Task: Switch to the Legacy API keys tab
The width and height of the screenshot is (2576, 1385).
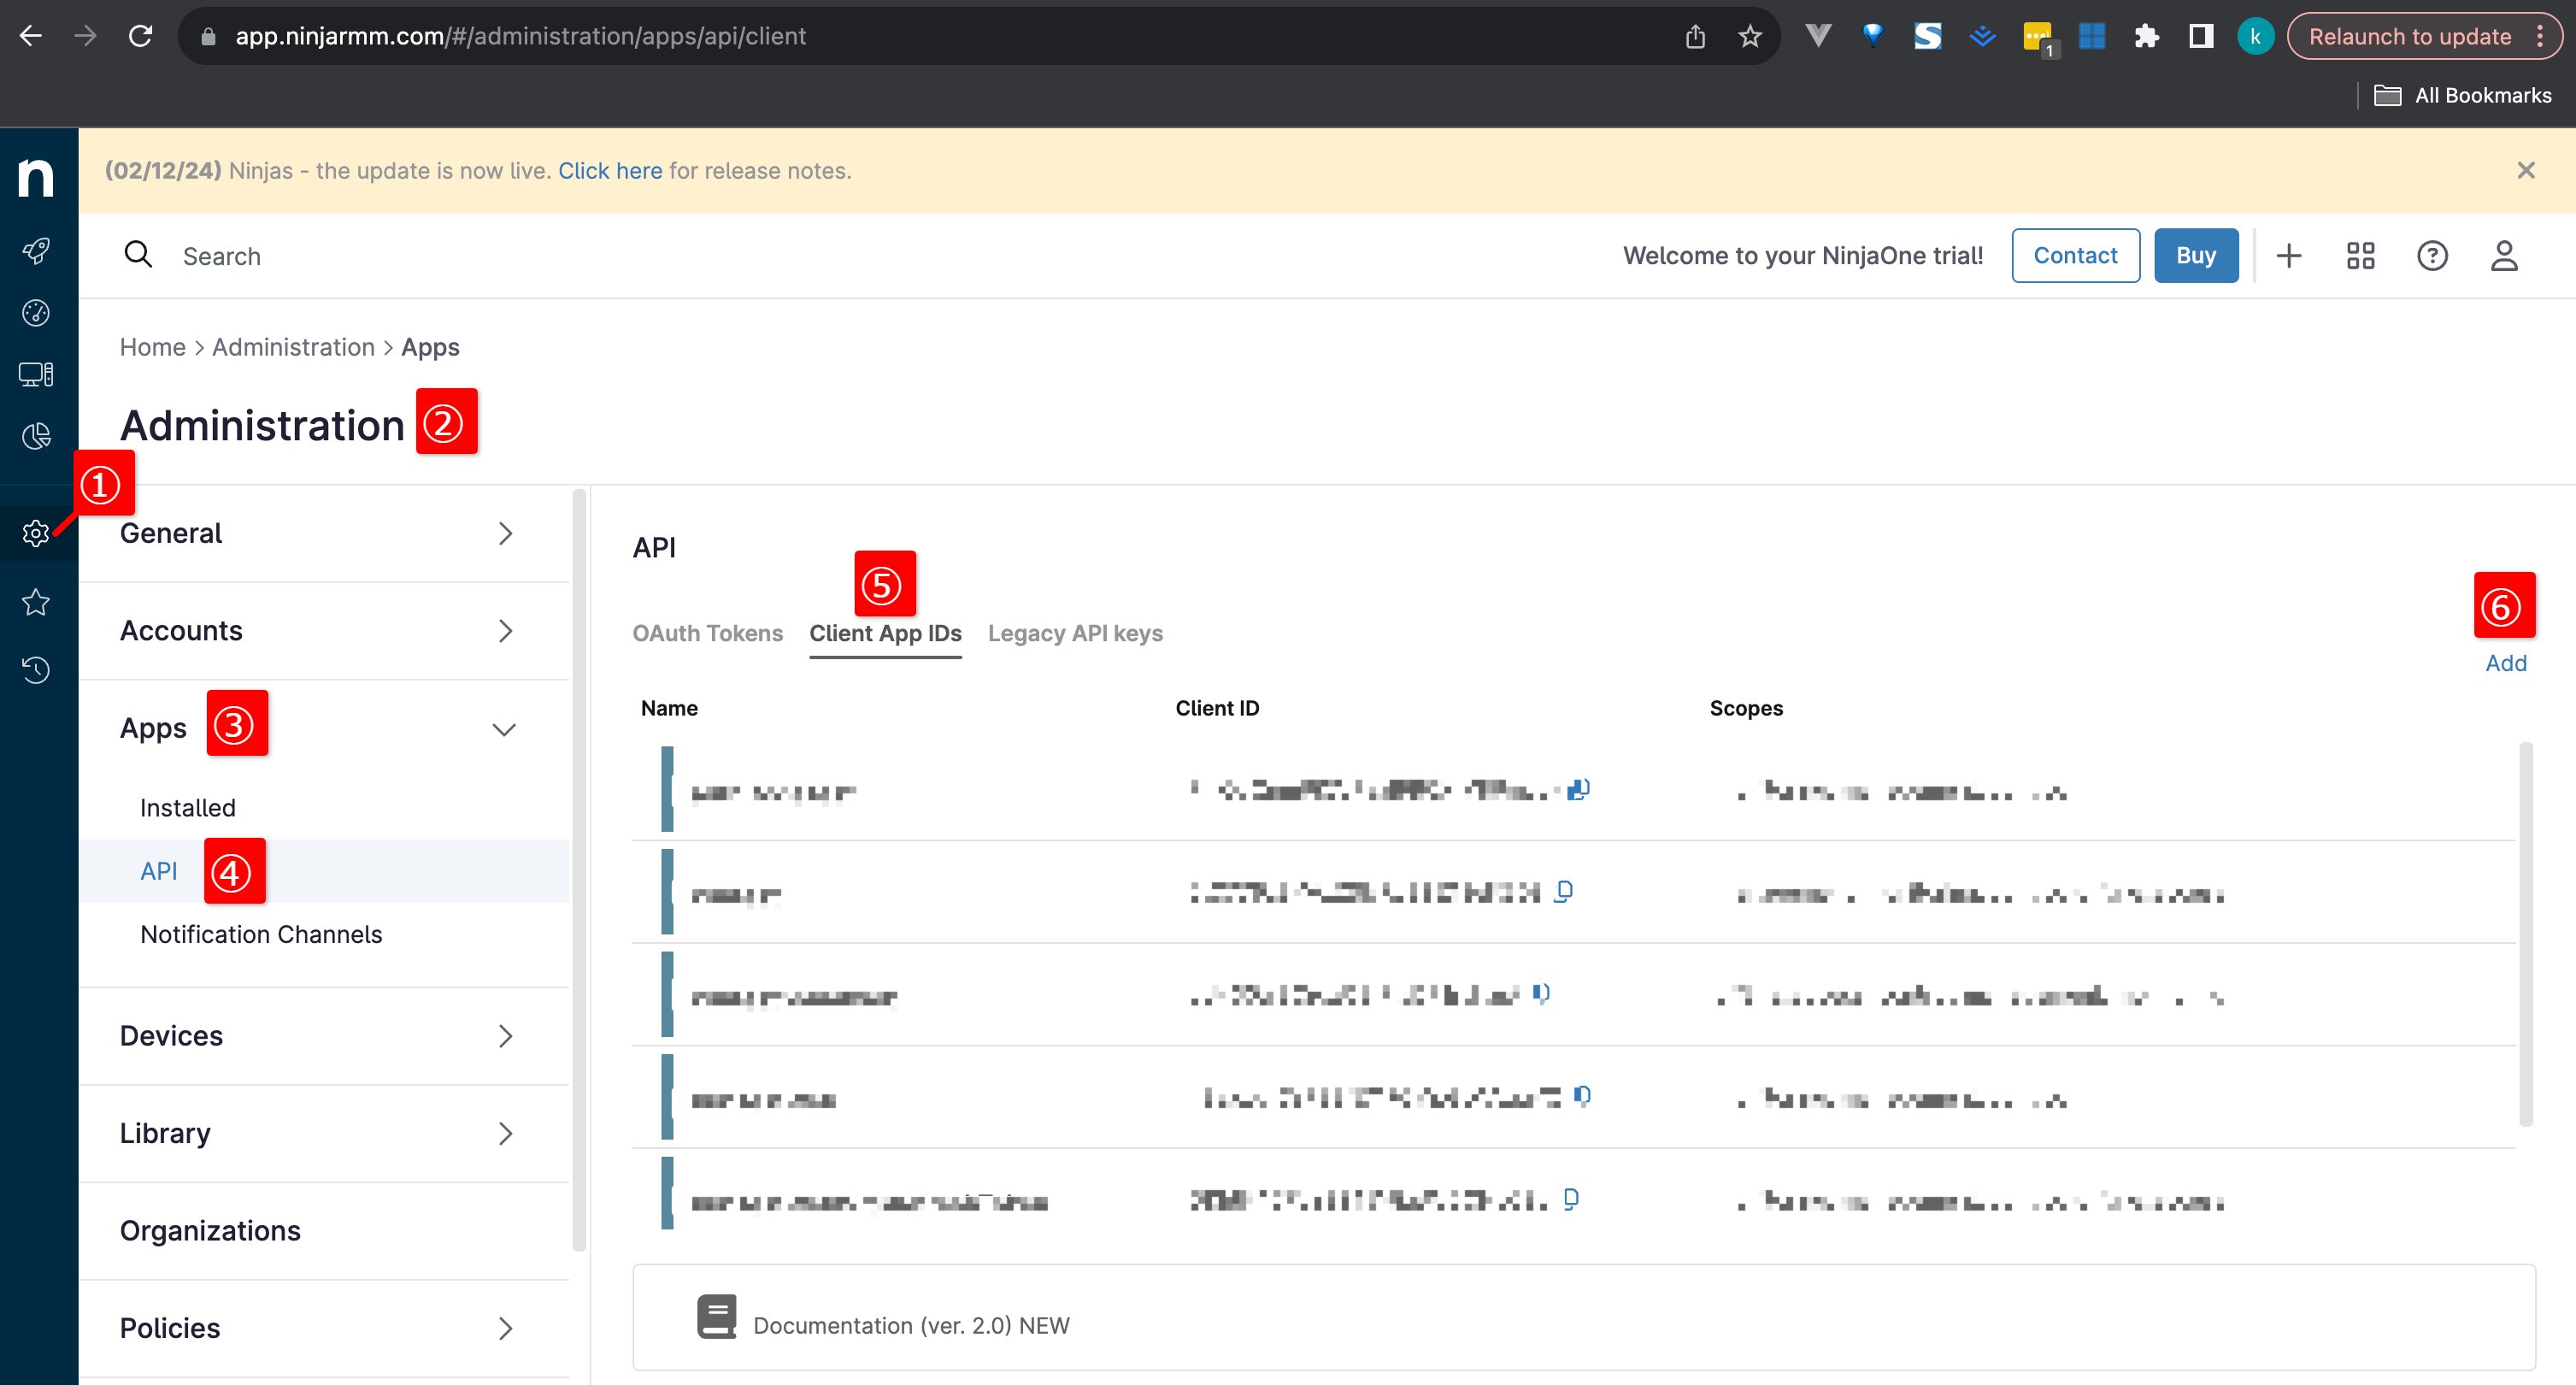Action: click(1075, 633)
